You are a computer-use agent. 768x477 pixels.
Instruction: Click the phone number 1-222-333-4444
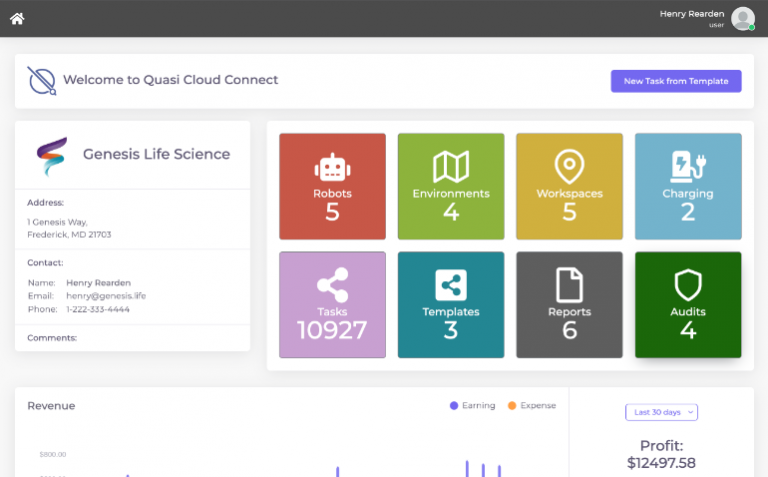click(98, 309)
